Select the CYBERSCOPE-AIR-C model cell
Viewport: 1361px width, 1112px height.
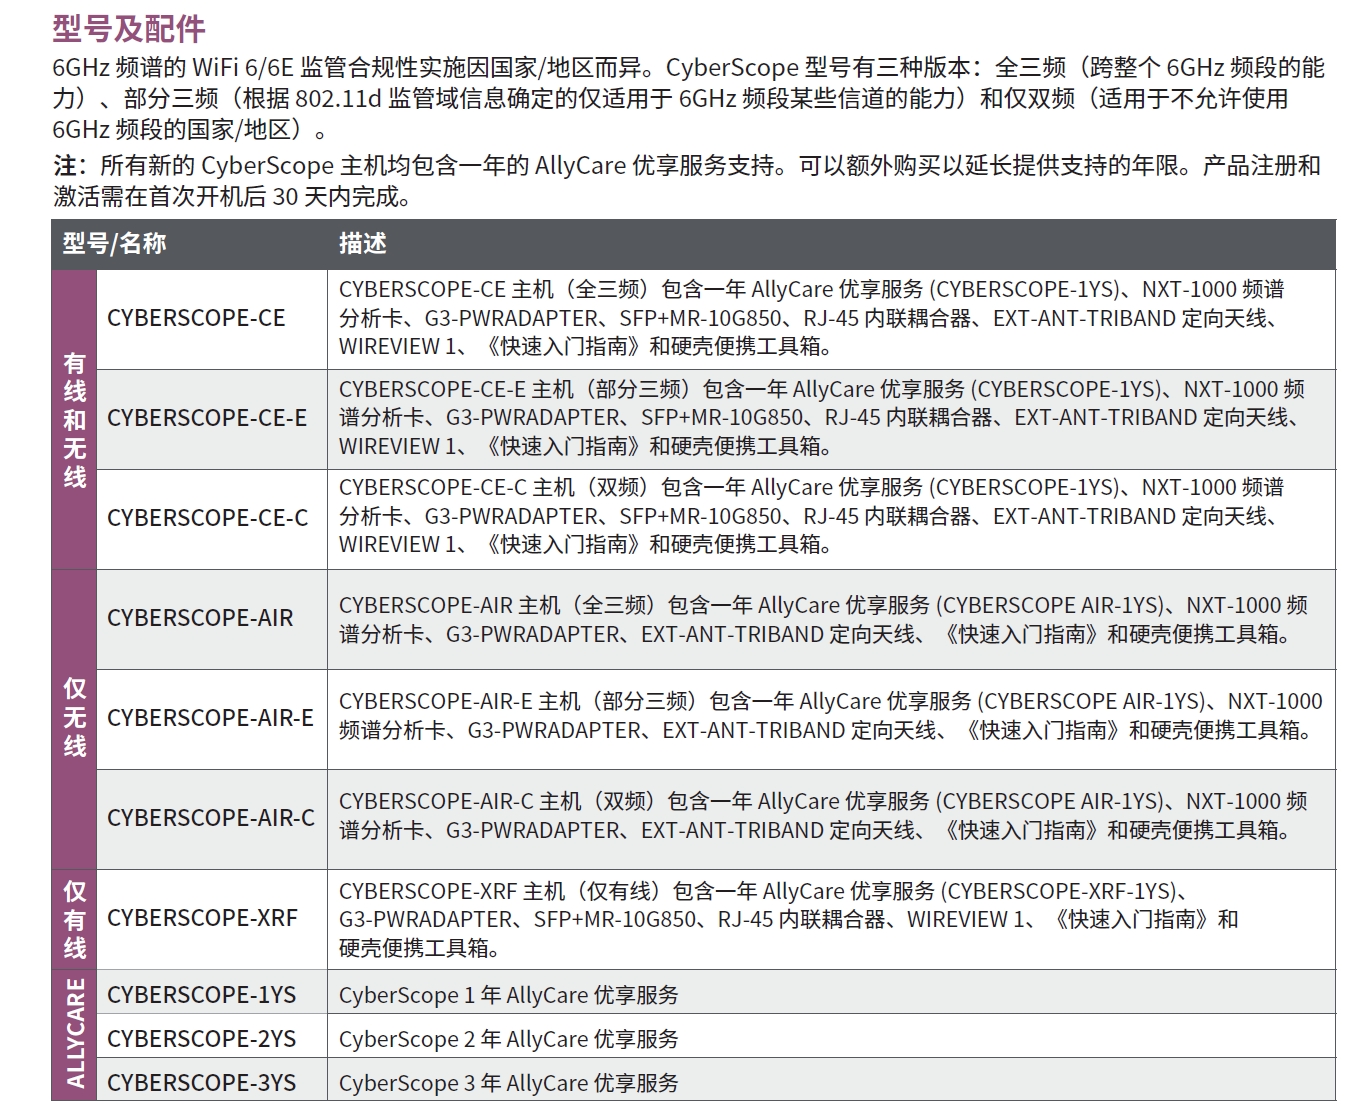pyautogui.click(x=211, y=818)
